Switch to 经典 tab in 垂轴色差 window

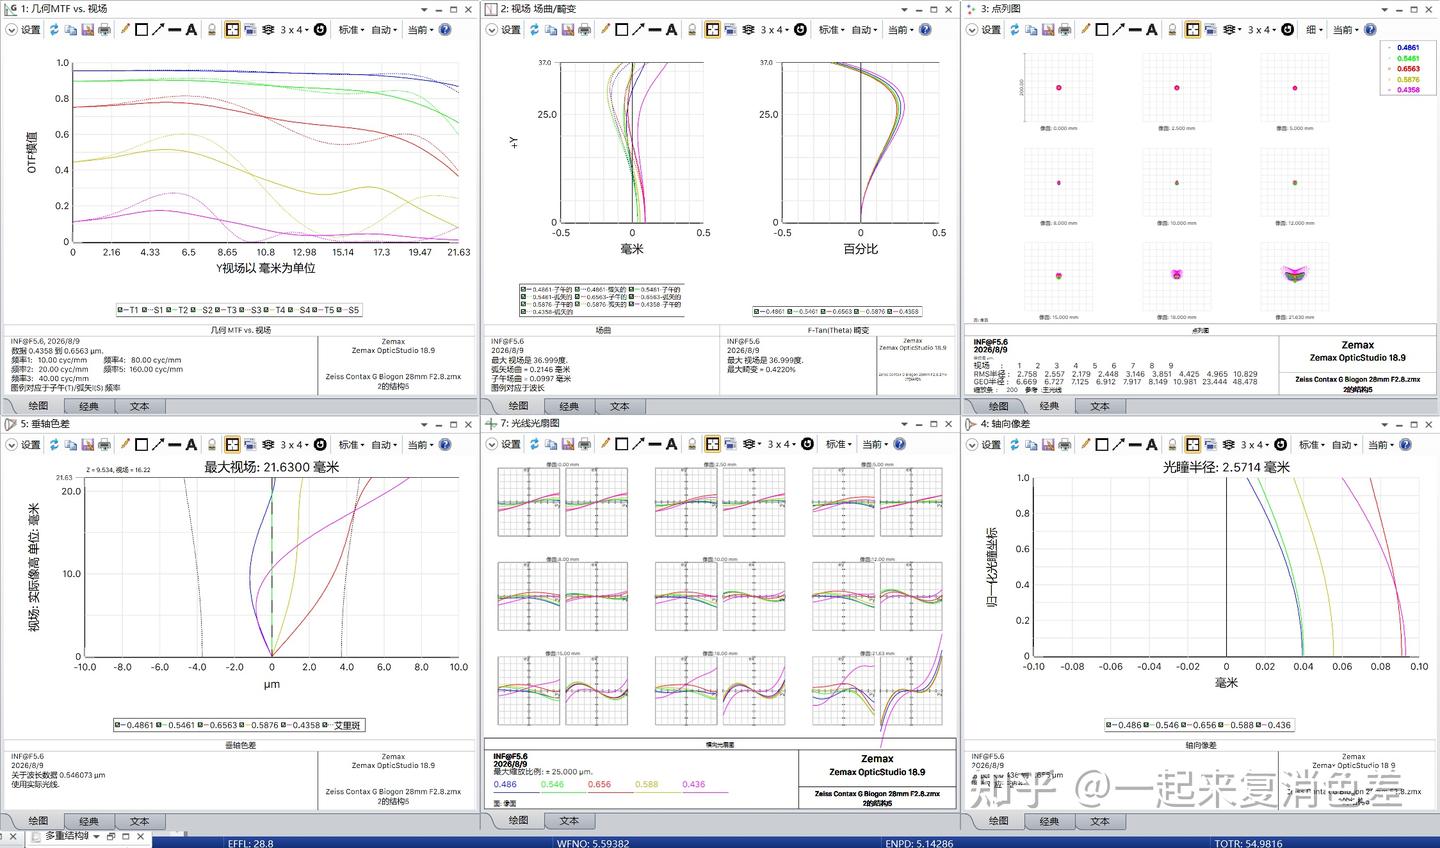(x=89, y=821)
